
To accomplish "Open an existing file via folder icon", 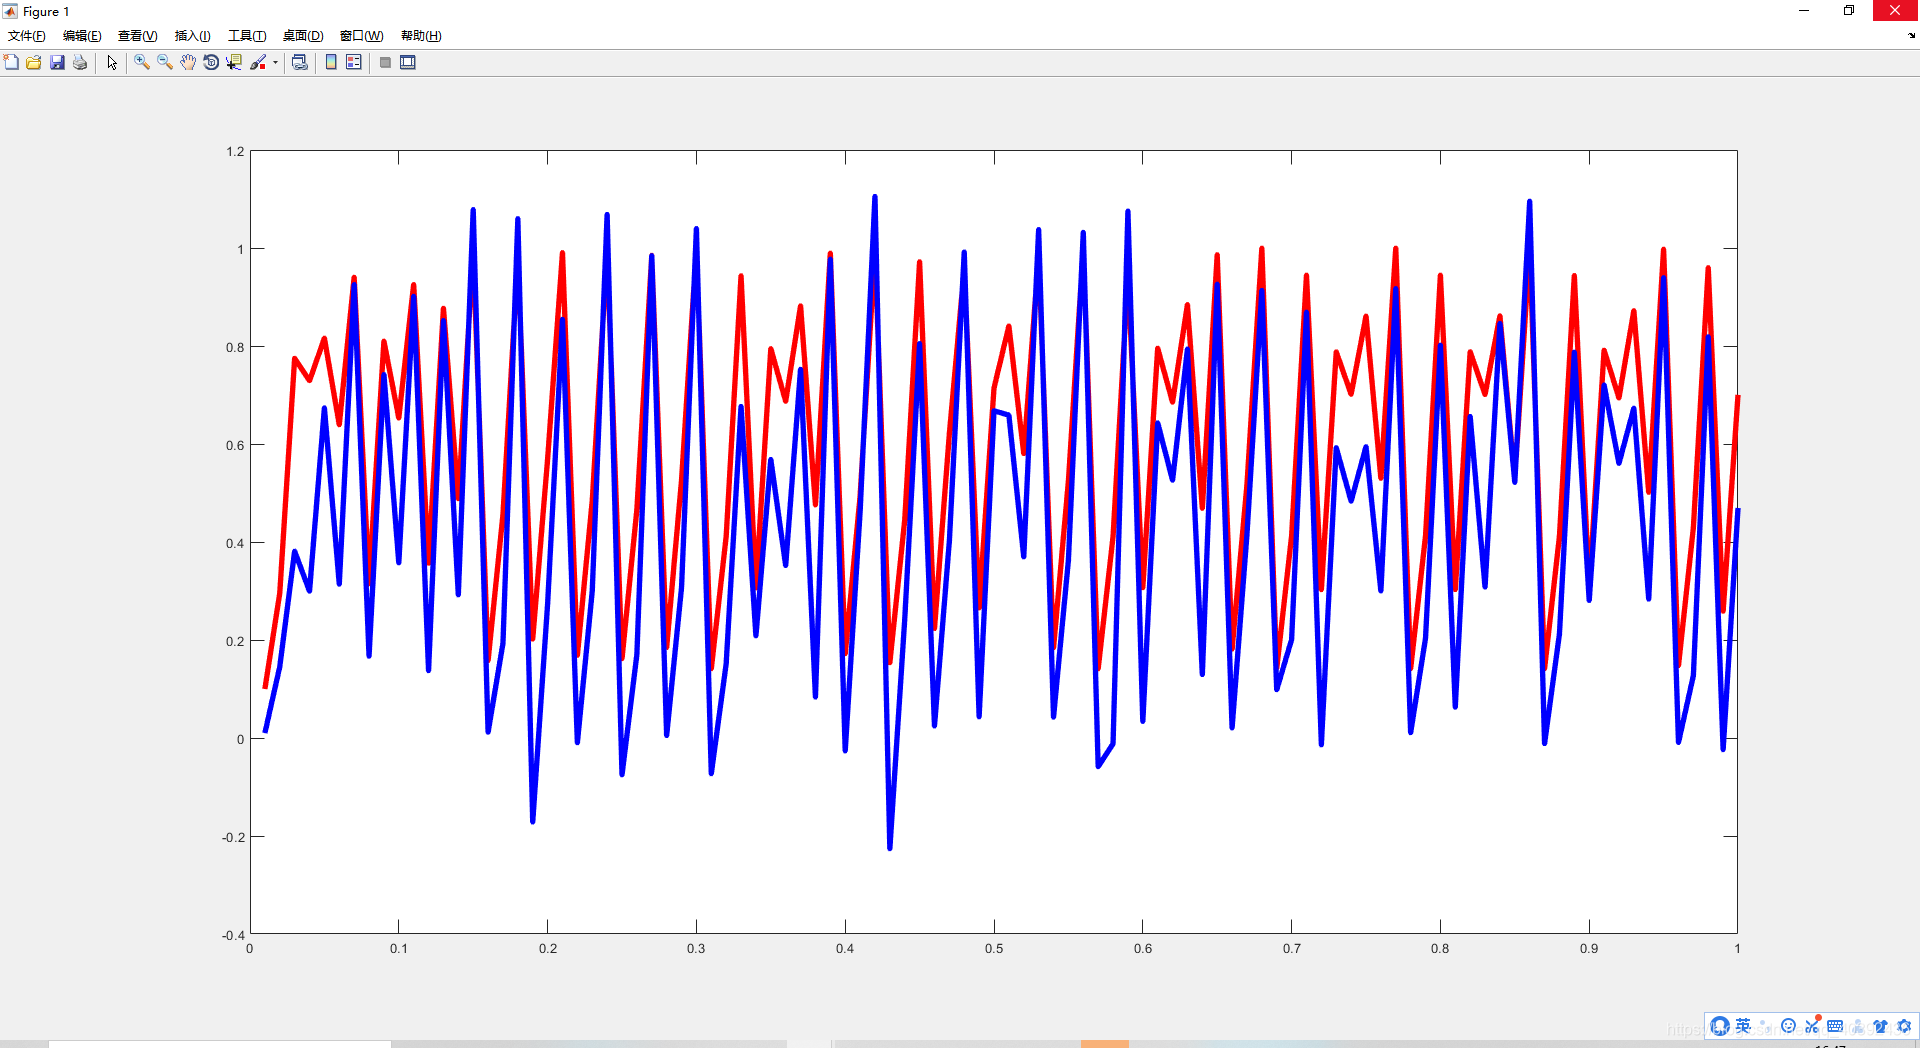I will (x=34, y=62).
